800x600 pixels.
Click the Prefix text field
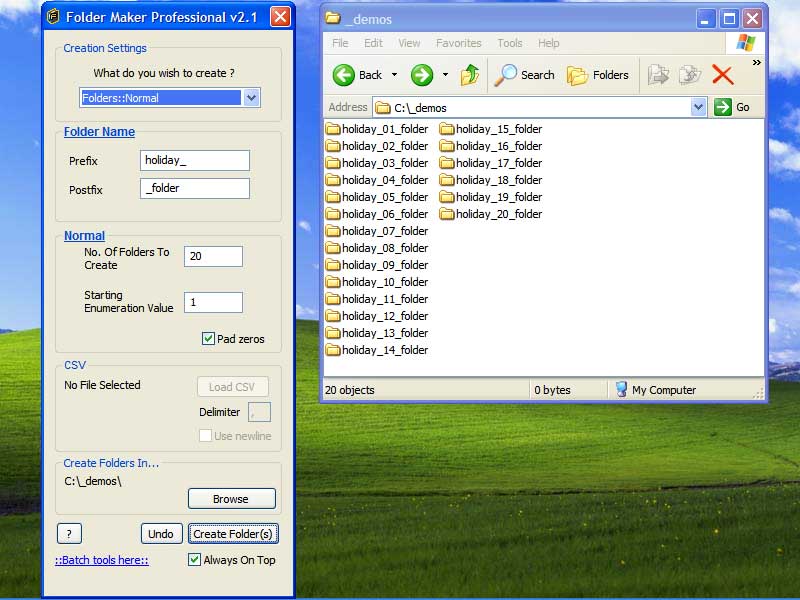pyautogui.click(x=195, y=160)
